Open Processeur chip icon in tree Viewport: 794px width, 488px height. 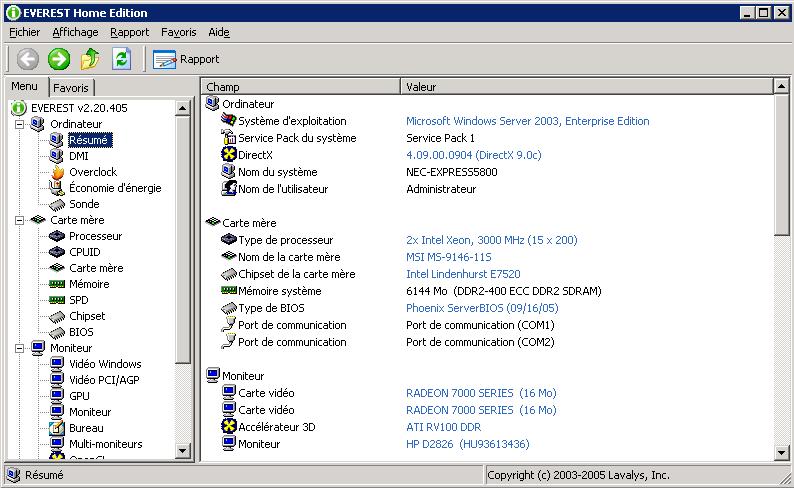tap(57, 236)
